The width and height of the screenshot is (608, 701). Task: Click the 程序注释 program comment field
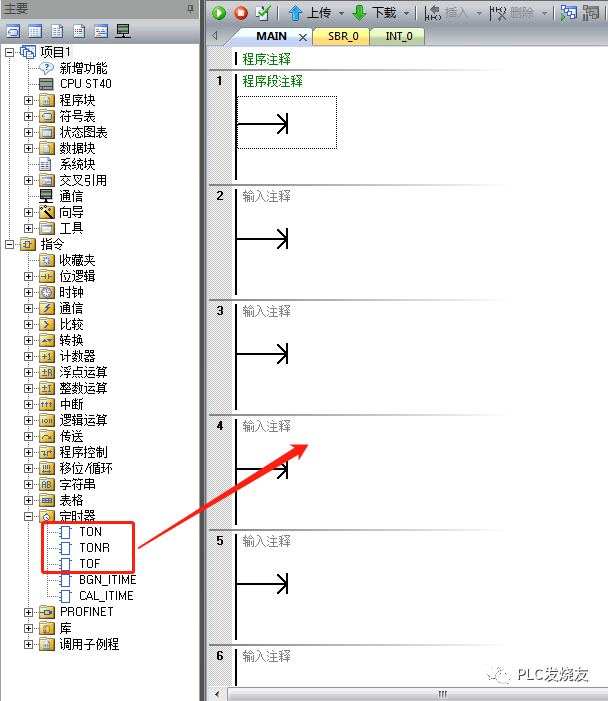pyautogui.click(x=266, y=59)
